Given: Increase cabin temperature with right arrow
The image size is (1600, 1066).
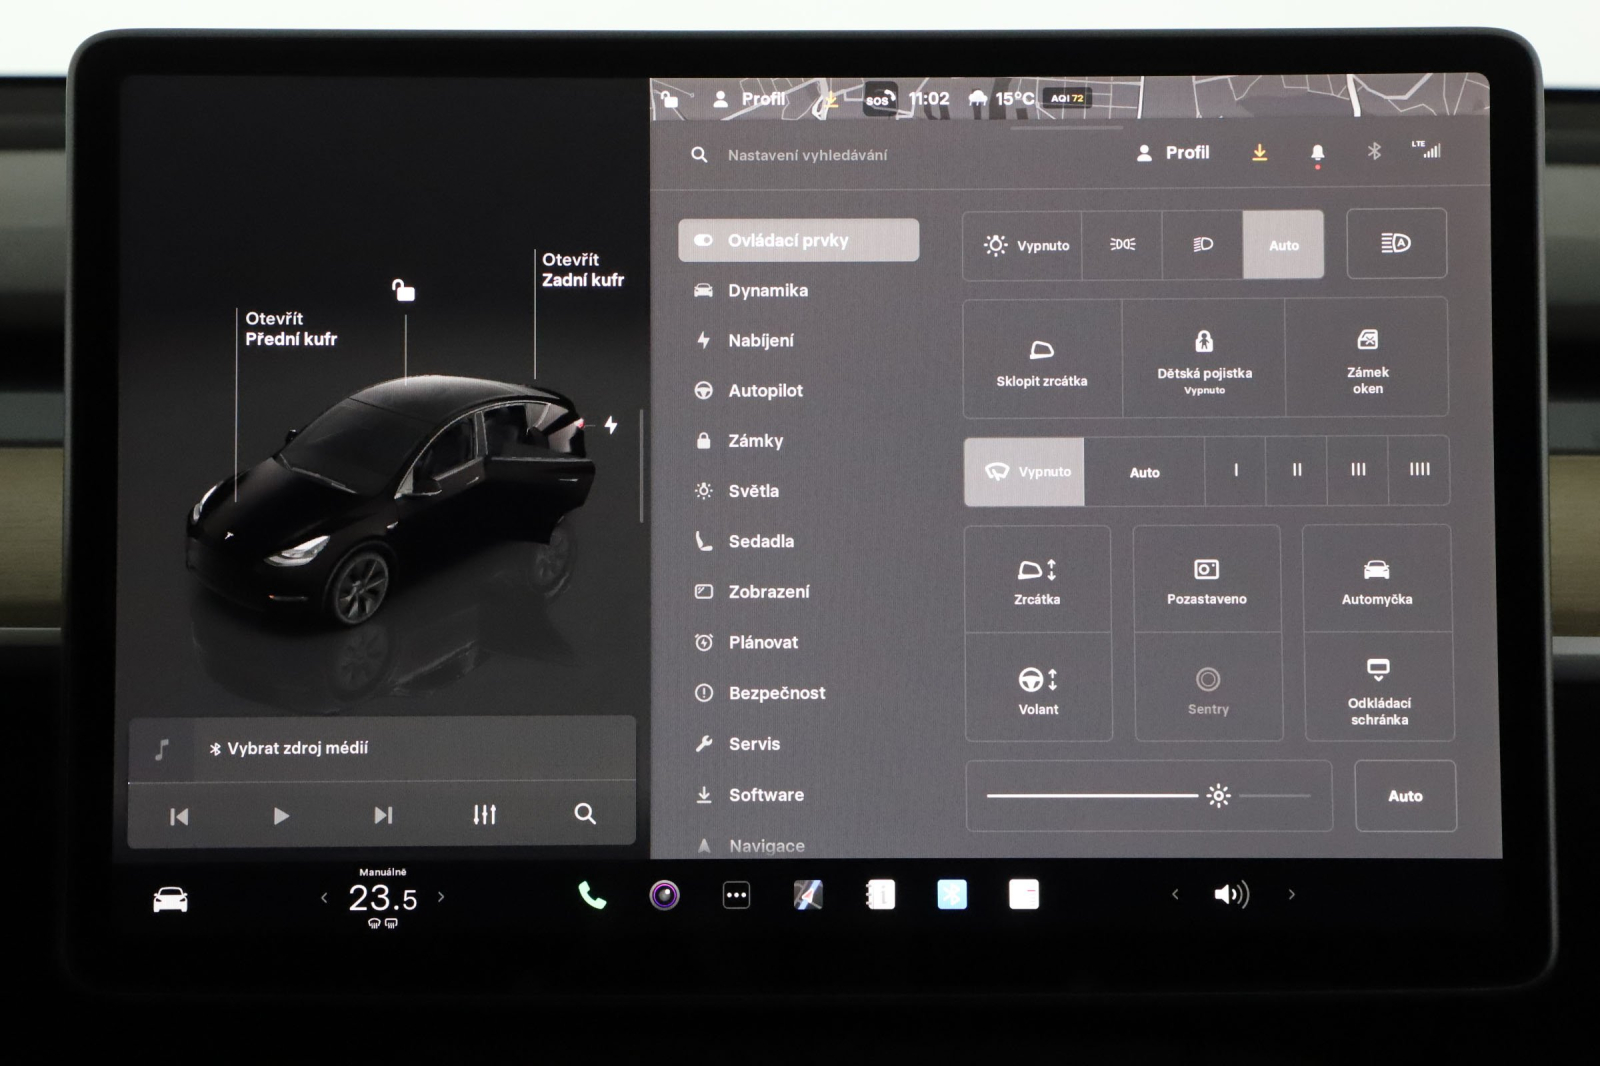Looking at the screenshot, I should tap(440, 897).
